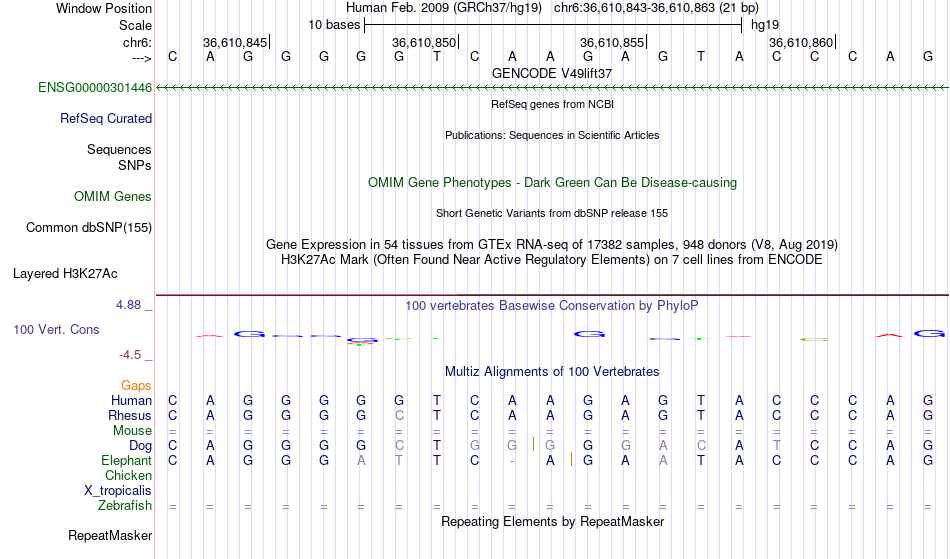Click the RefSeq genes from NCBI title
Screen dimensions: 950x559
[552, 104]
